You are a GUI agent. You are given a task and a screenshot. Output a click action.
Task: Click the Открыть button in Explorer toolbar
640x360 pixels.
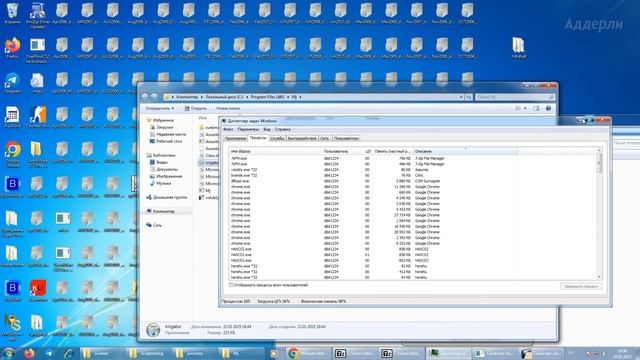196,108
